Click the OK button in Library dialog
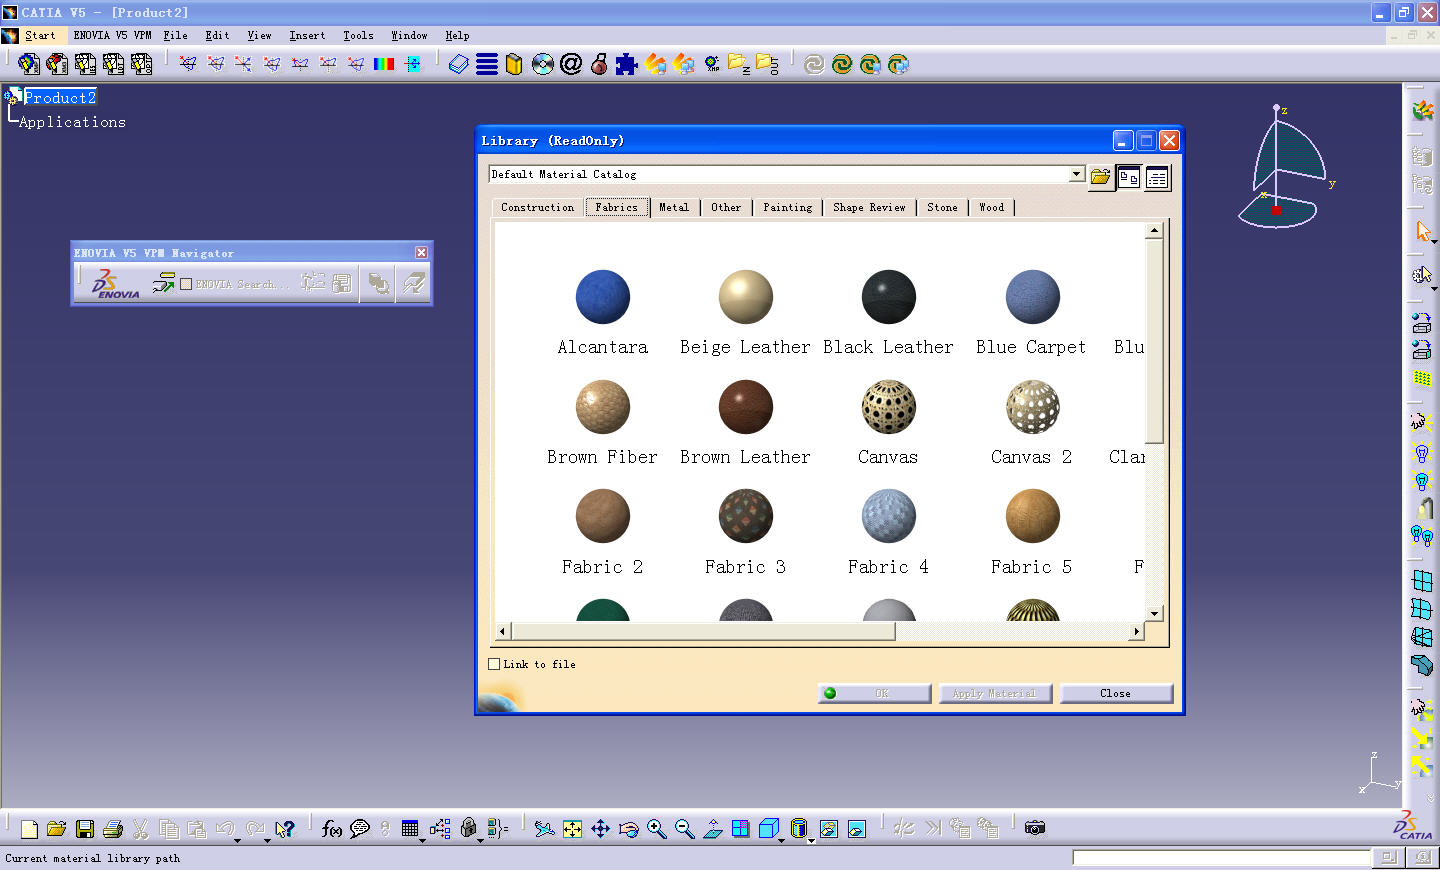 click(x=875, y=693)
